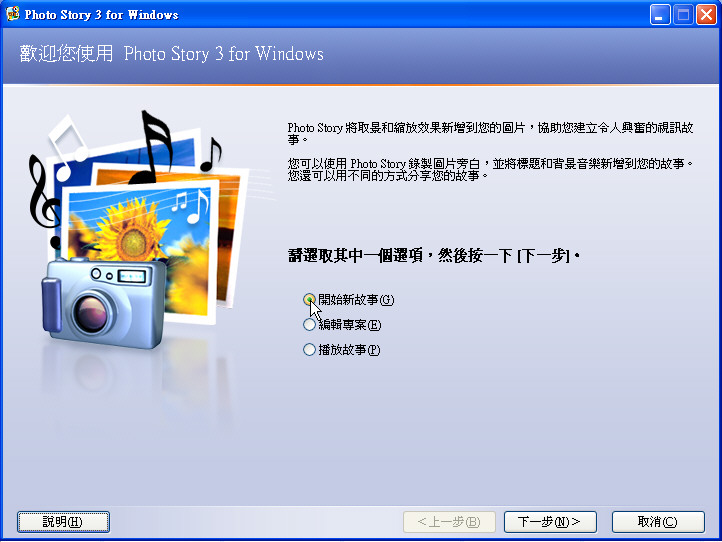Open help with the 說明 button

click(x=63, y=521)
